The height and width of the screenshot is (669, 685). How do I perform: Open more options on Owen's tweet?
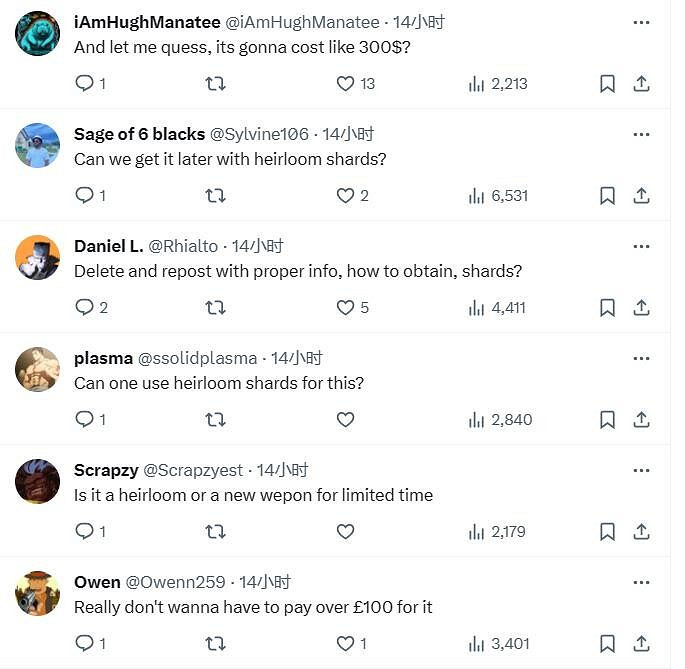(x=641, y=582)
